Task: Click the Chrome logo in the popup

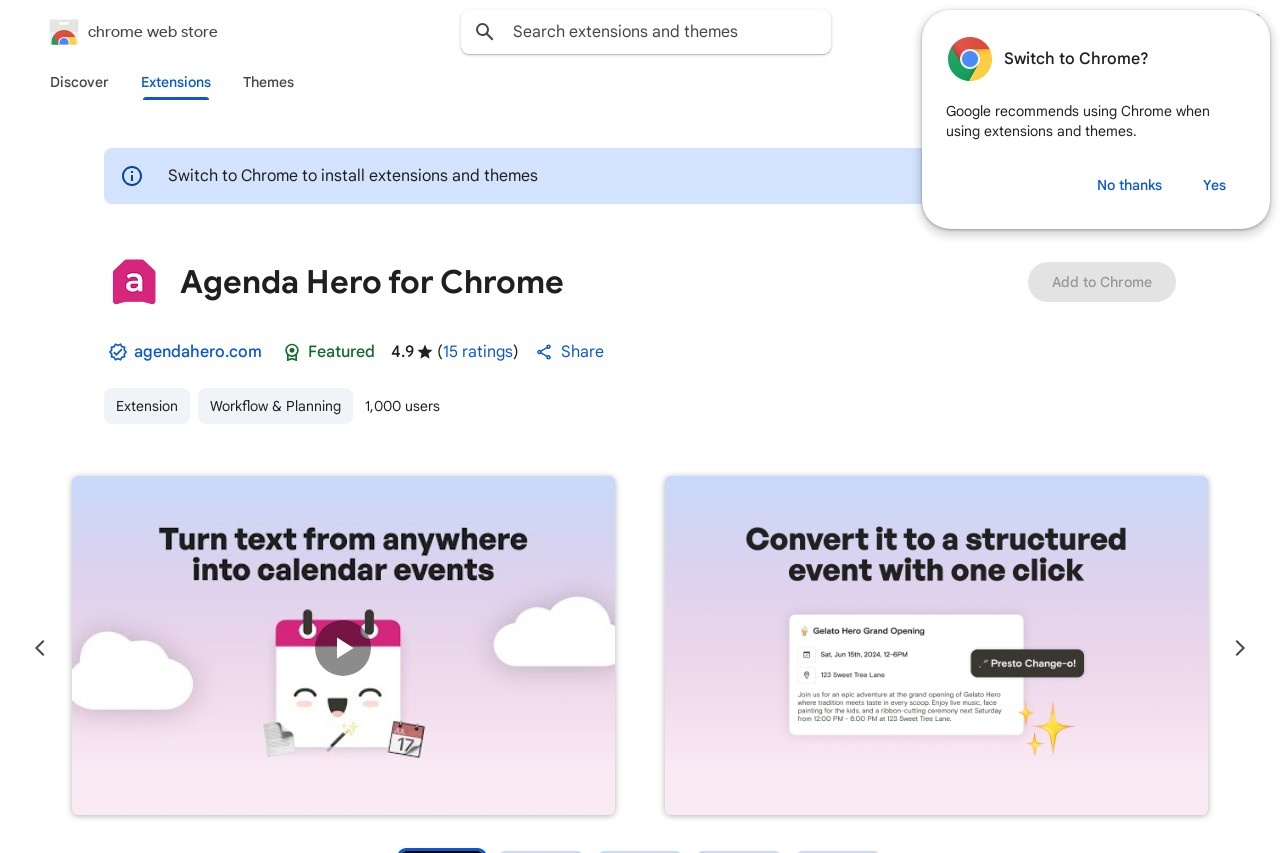Action: (x=970, y=59)
